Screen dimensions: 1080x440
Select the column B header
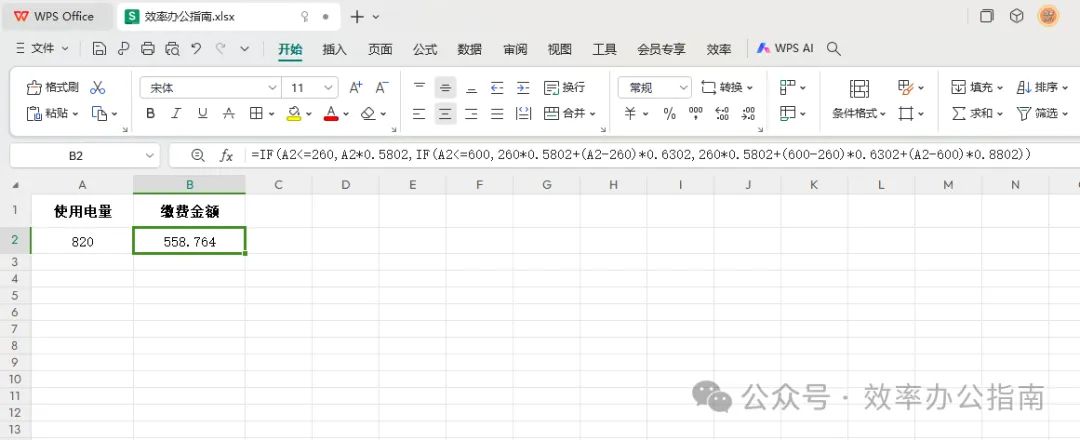(x=189, y=185)
